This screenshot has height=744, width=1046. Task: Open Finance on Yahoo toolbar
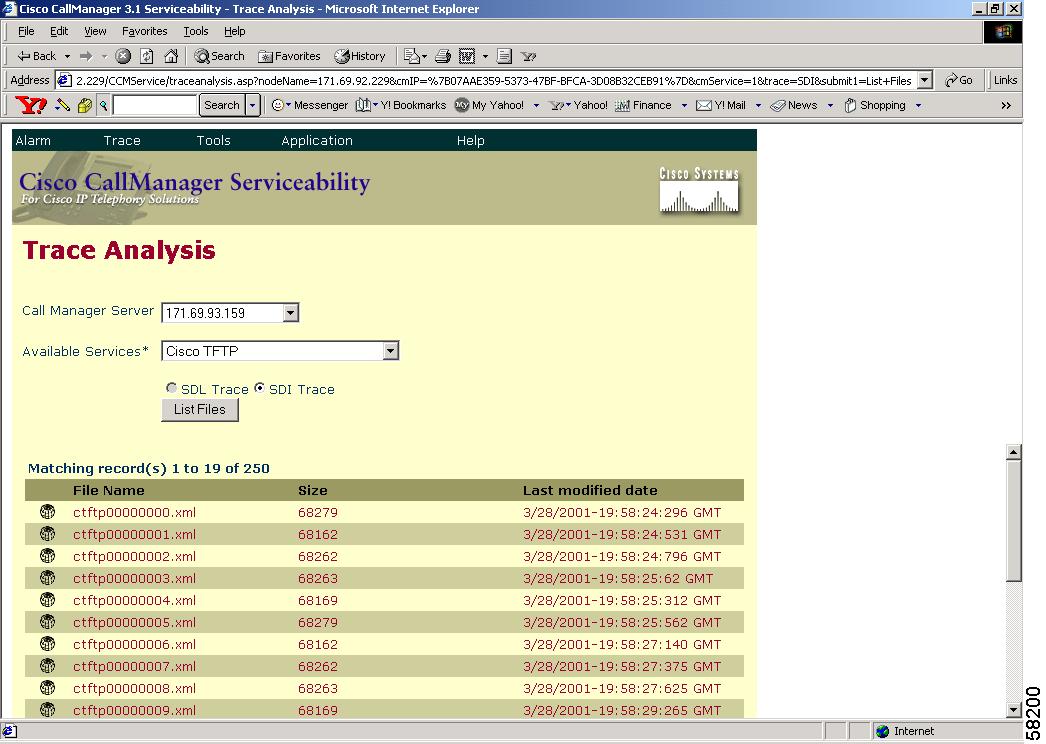coord(643,105)
